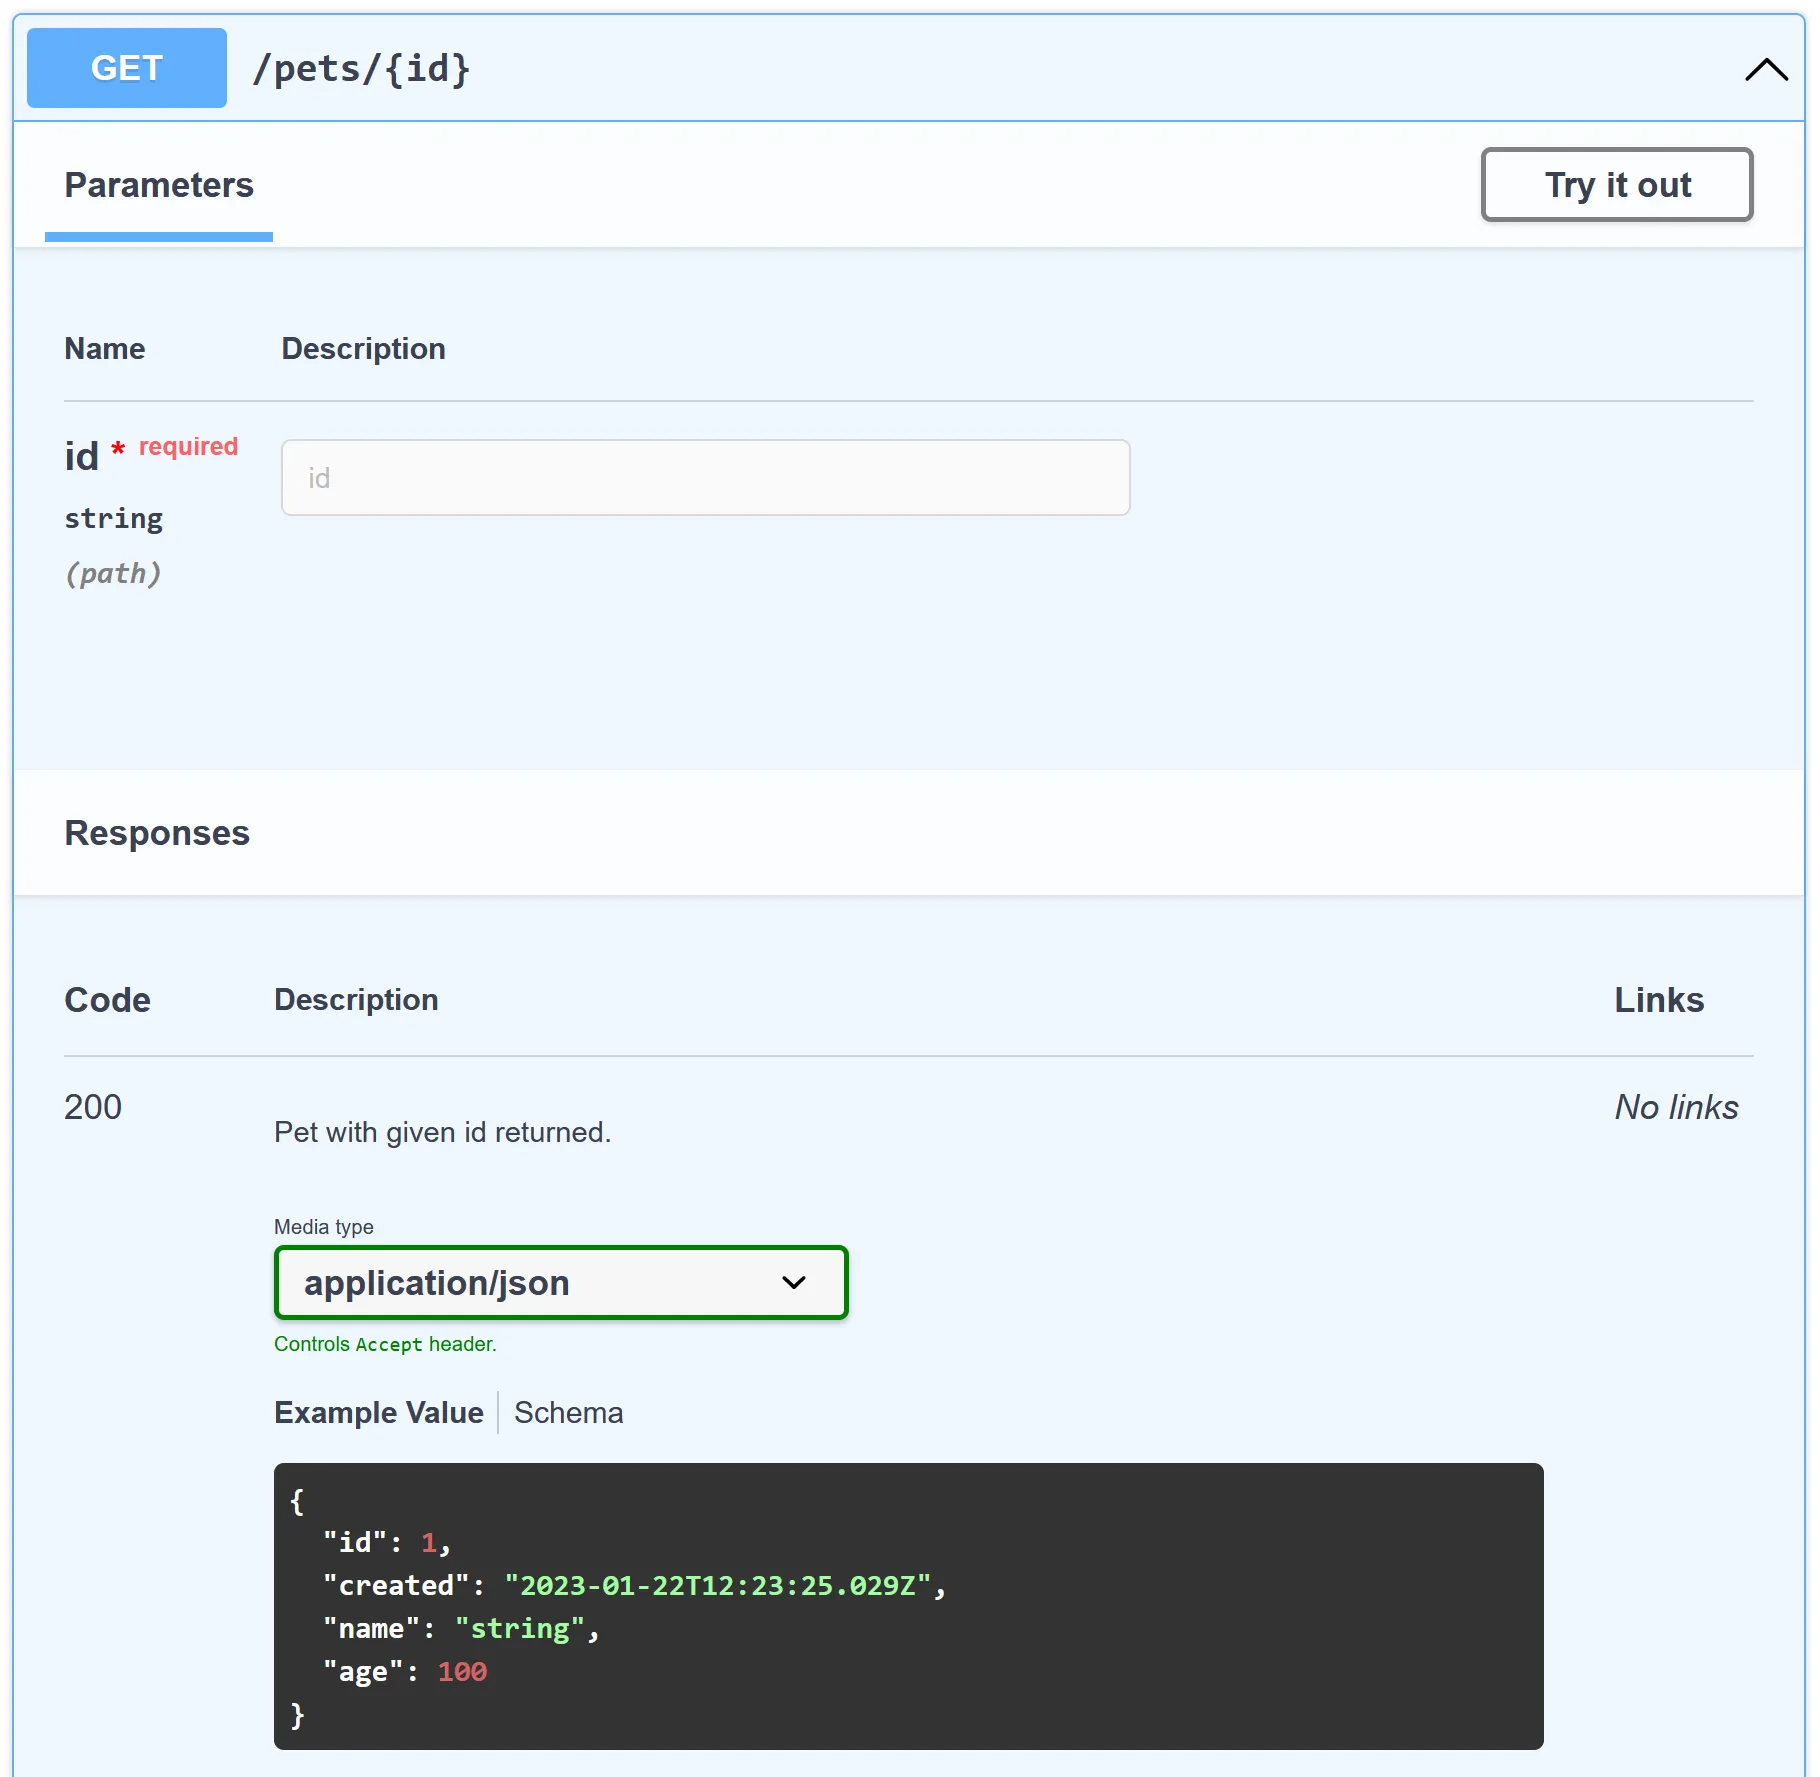
Task: Click the Responses section header
Action: [x=157, y=833]
